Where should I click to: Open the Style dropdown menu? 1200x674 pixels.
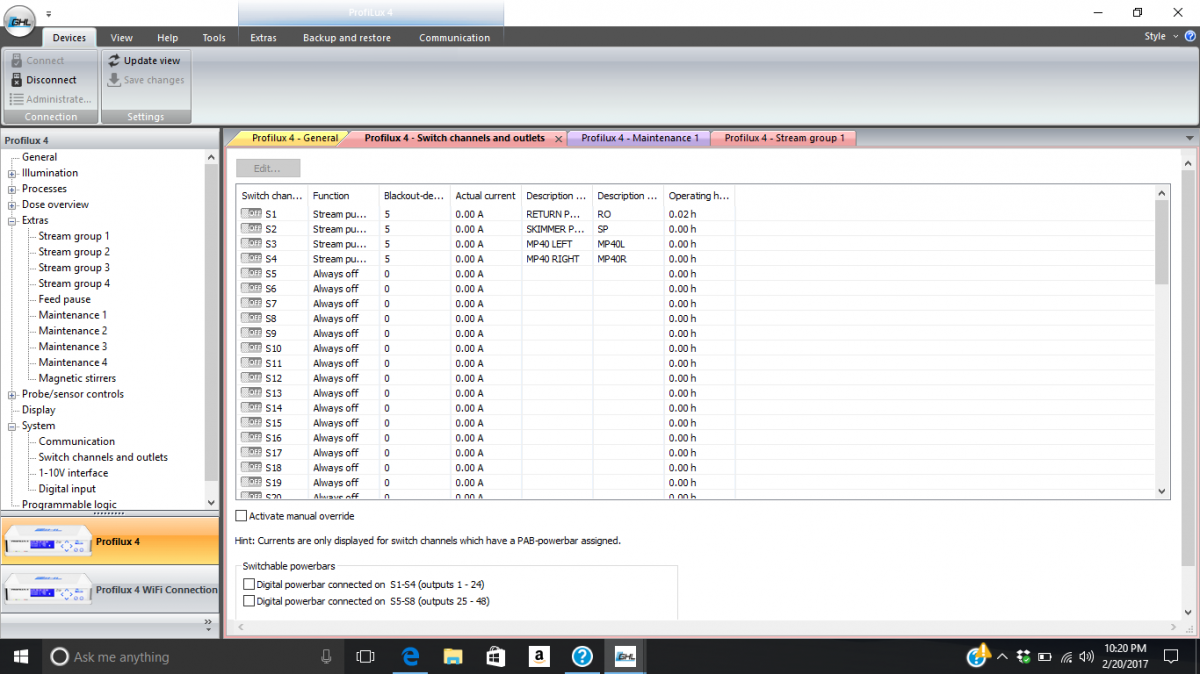pyautogui.click(x=1161, y=36)
